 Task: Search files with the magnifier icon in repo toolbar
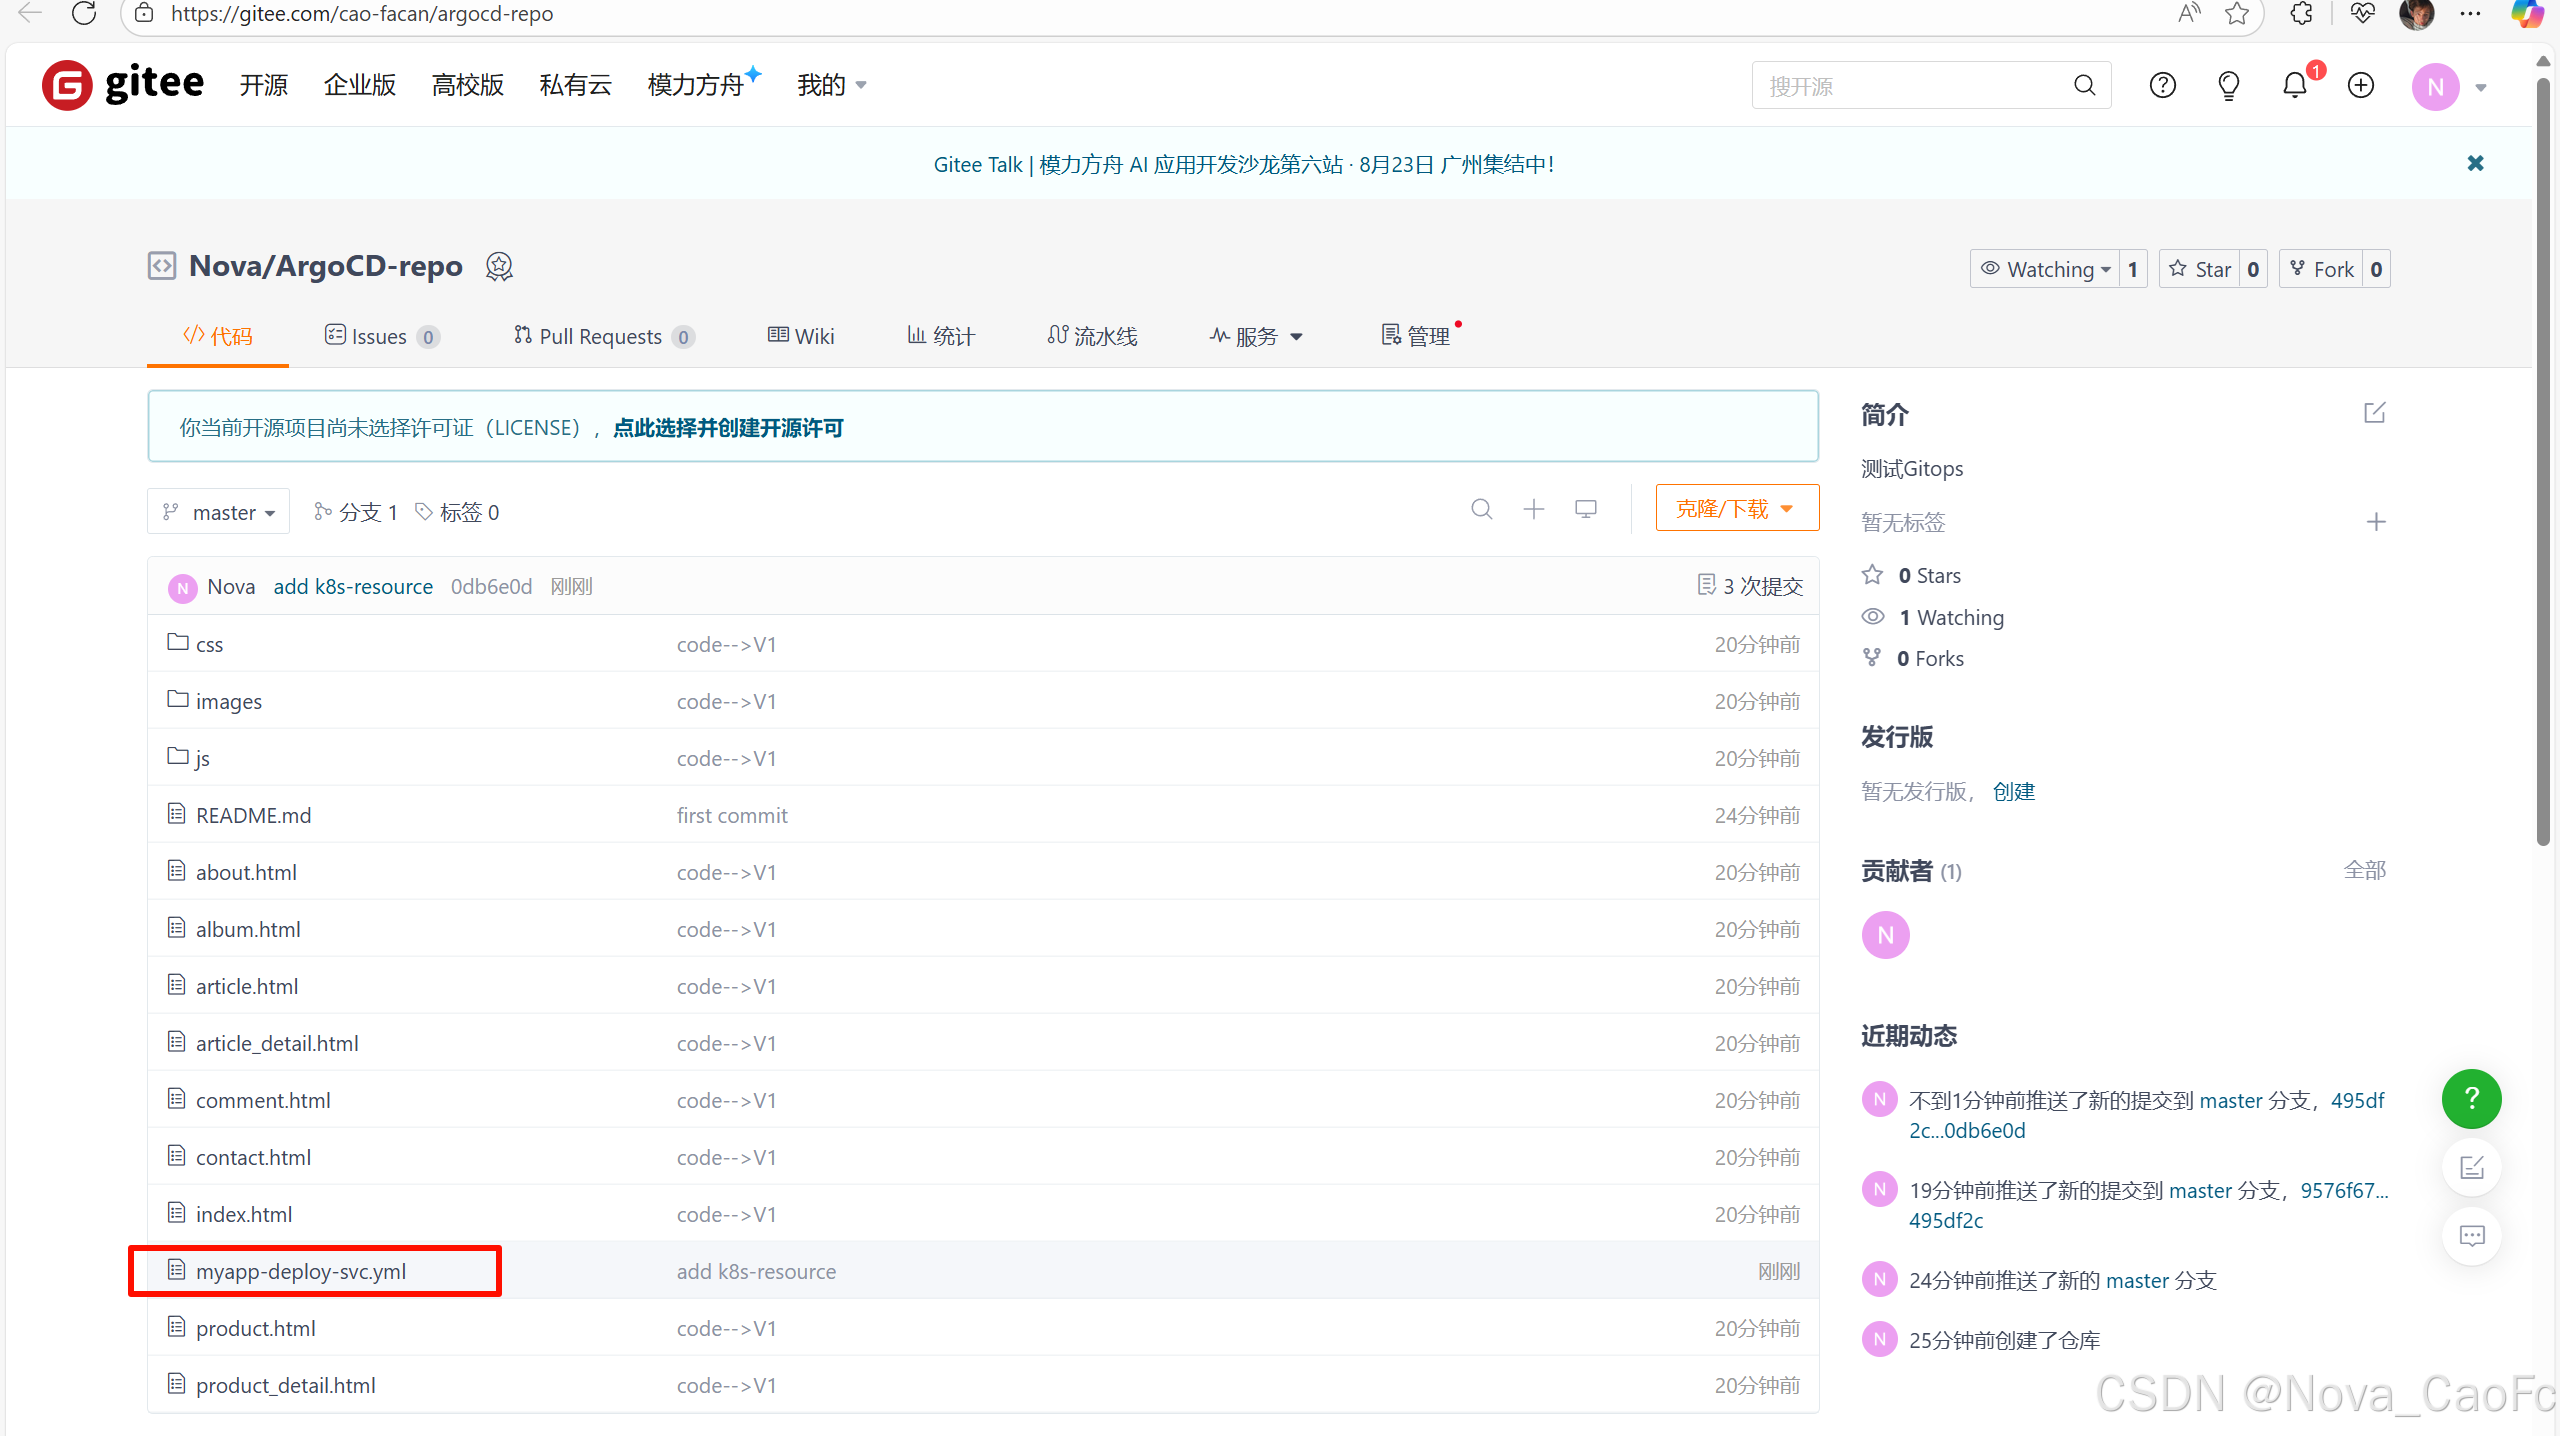[x=1482, y=509]
